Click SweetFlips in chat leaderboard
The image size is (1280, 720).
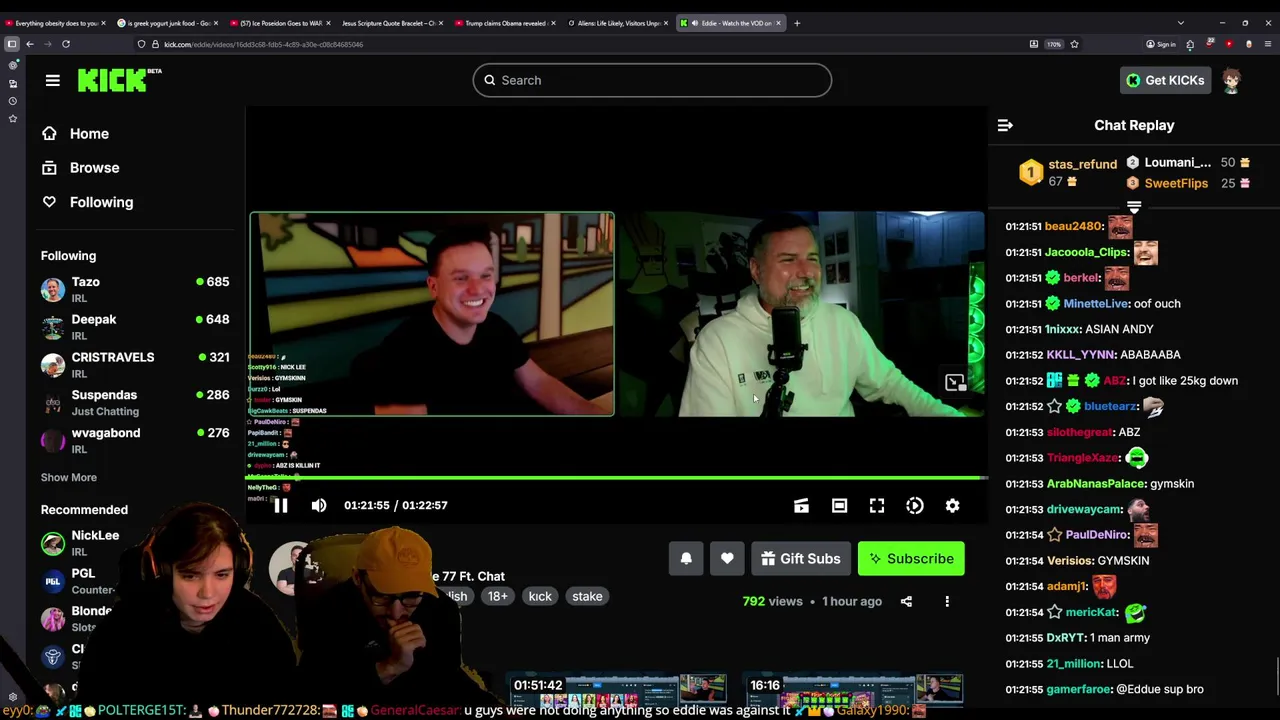click(x=1176, y=183)
